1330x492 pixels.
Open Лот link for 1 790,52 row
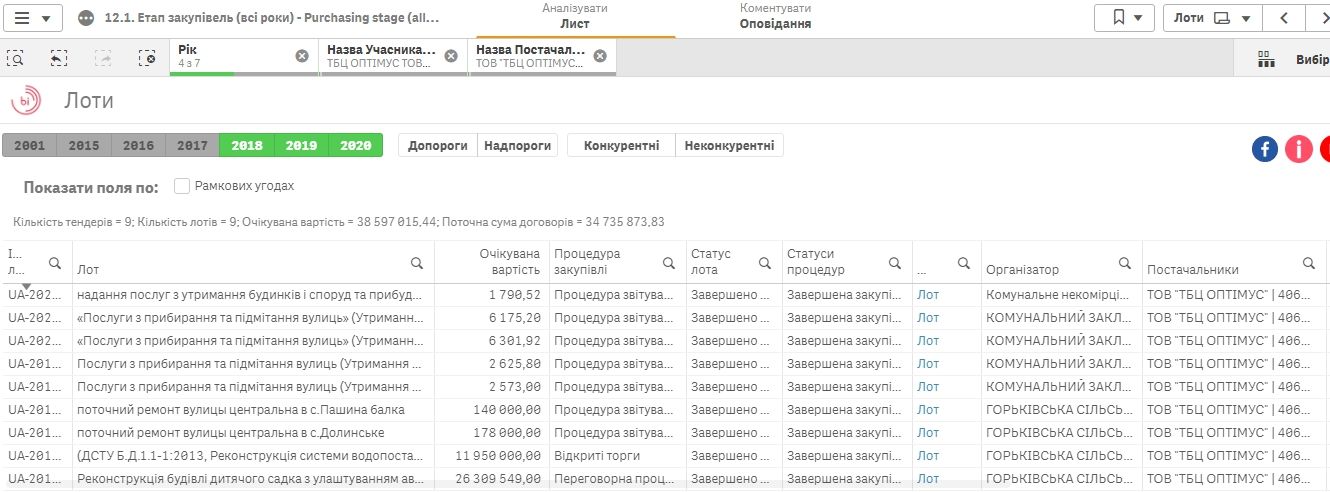point(928,295)
